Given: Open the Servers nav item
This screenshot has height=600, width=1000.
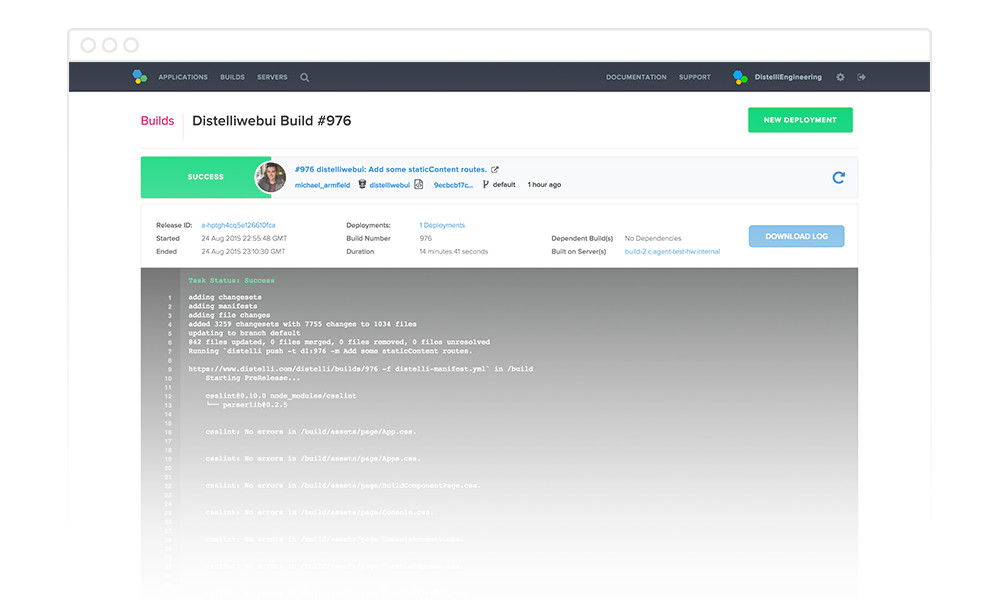Looking at the screenshot, I should 272,77.
